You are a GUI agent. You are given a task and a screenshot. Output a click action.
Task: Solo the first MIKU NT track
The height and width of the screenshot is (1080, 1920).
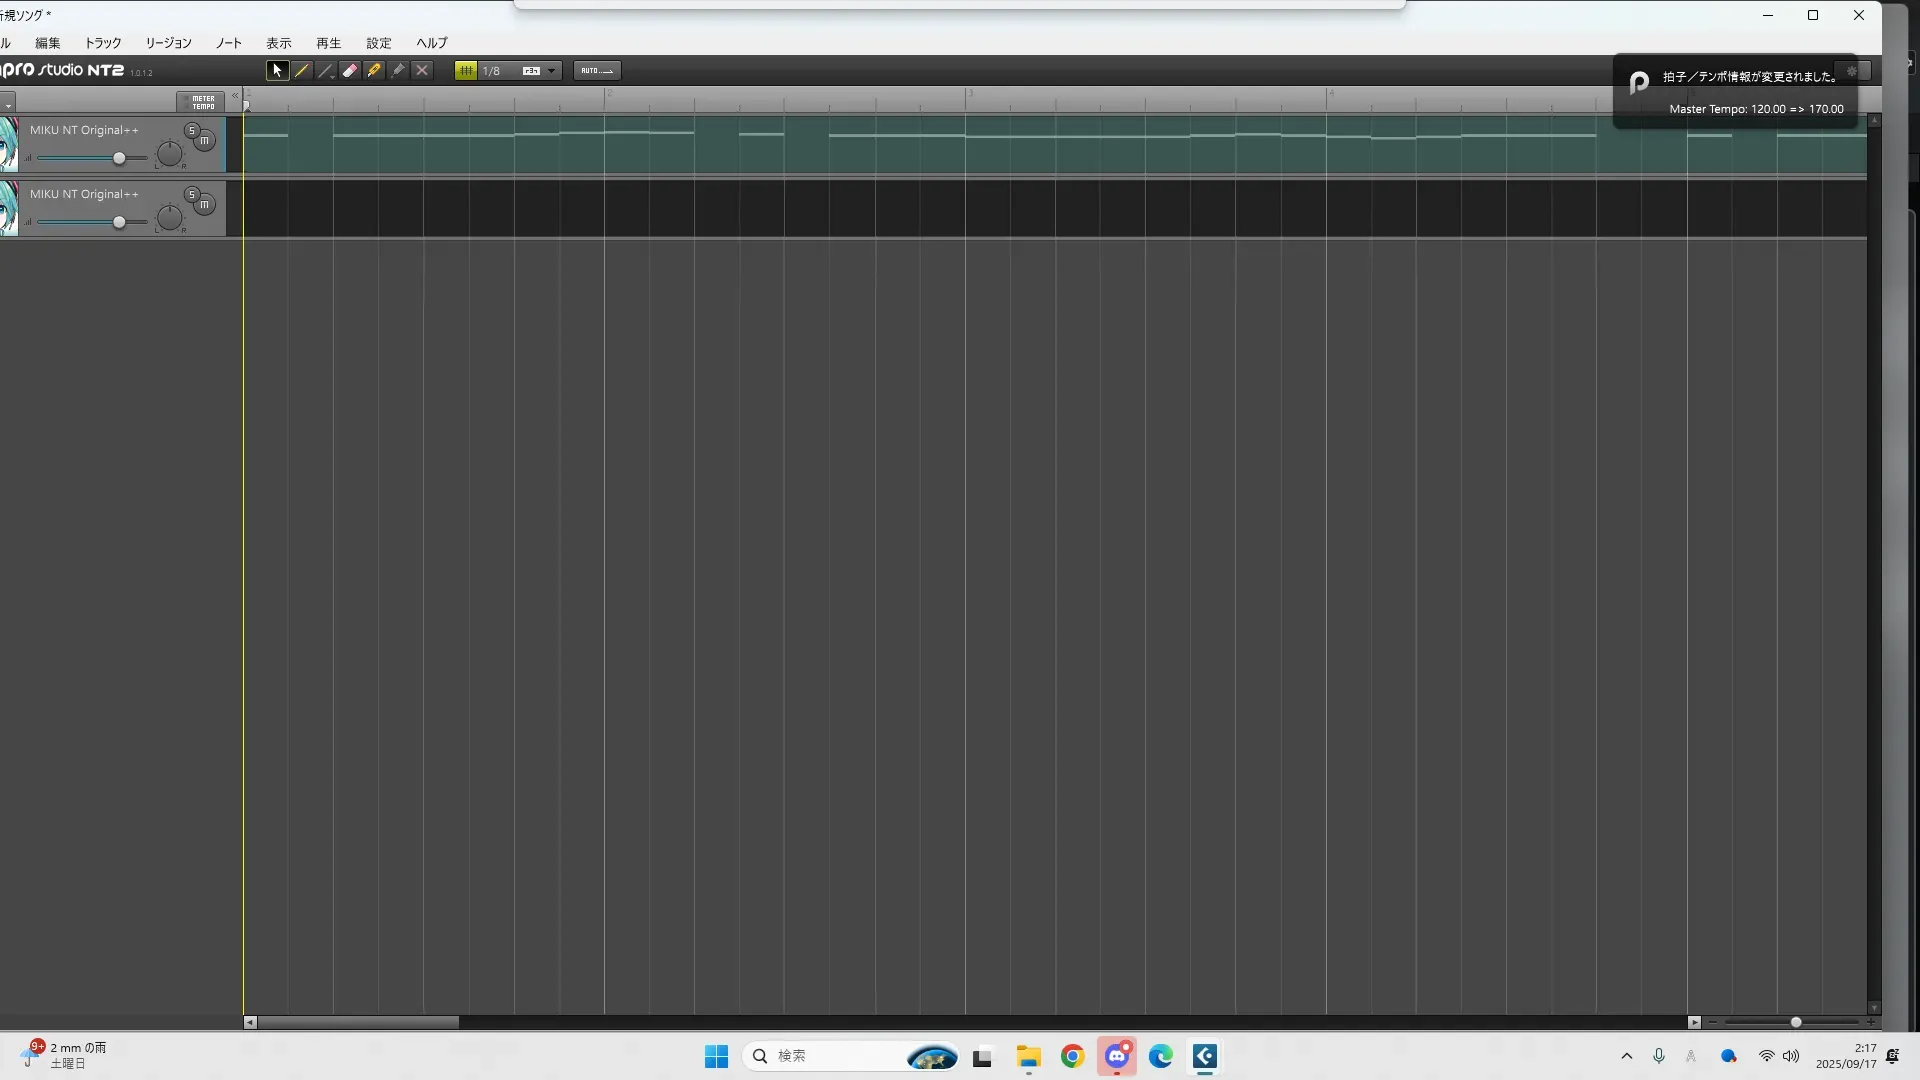click(x=192, y=130)
